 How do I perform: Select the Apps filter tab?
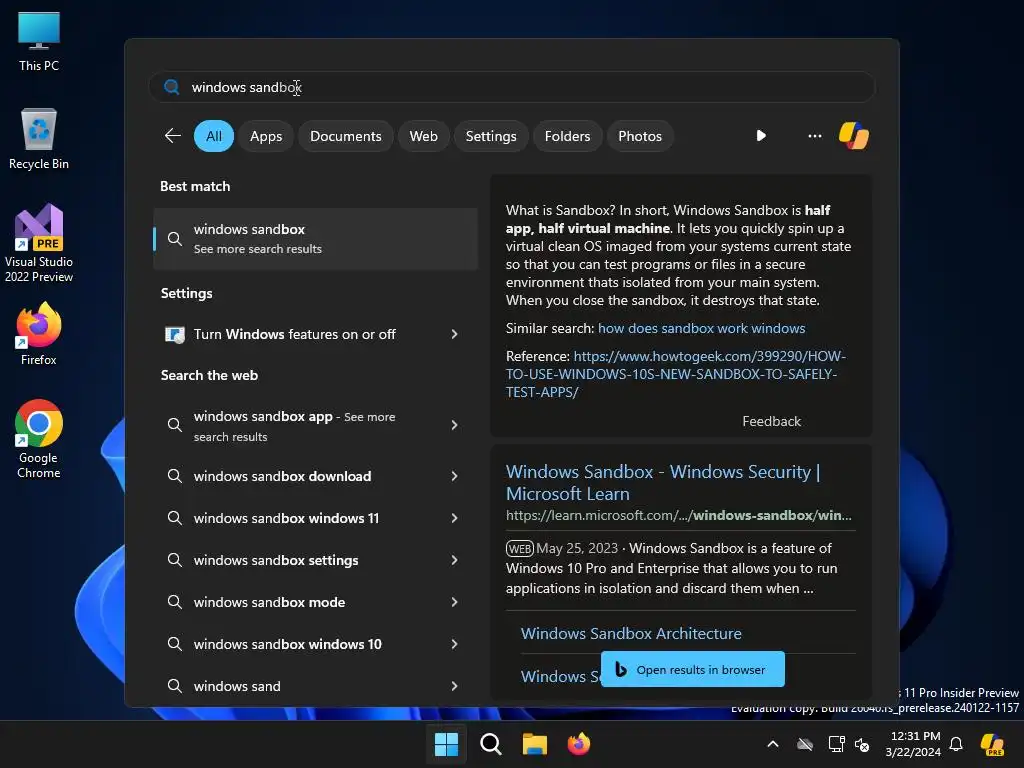(x=266, y=136)
